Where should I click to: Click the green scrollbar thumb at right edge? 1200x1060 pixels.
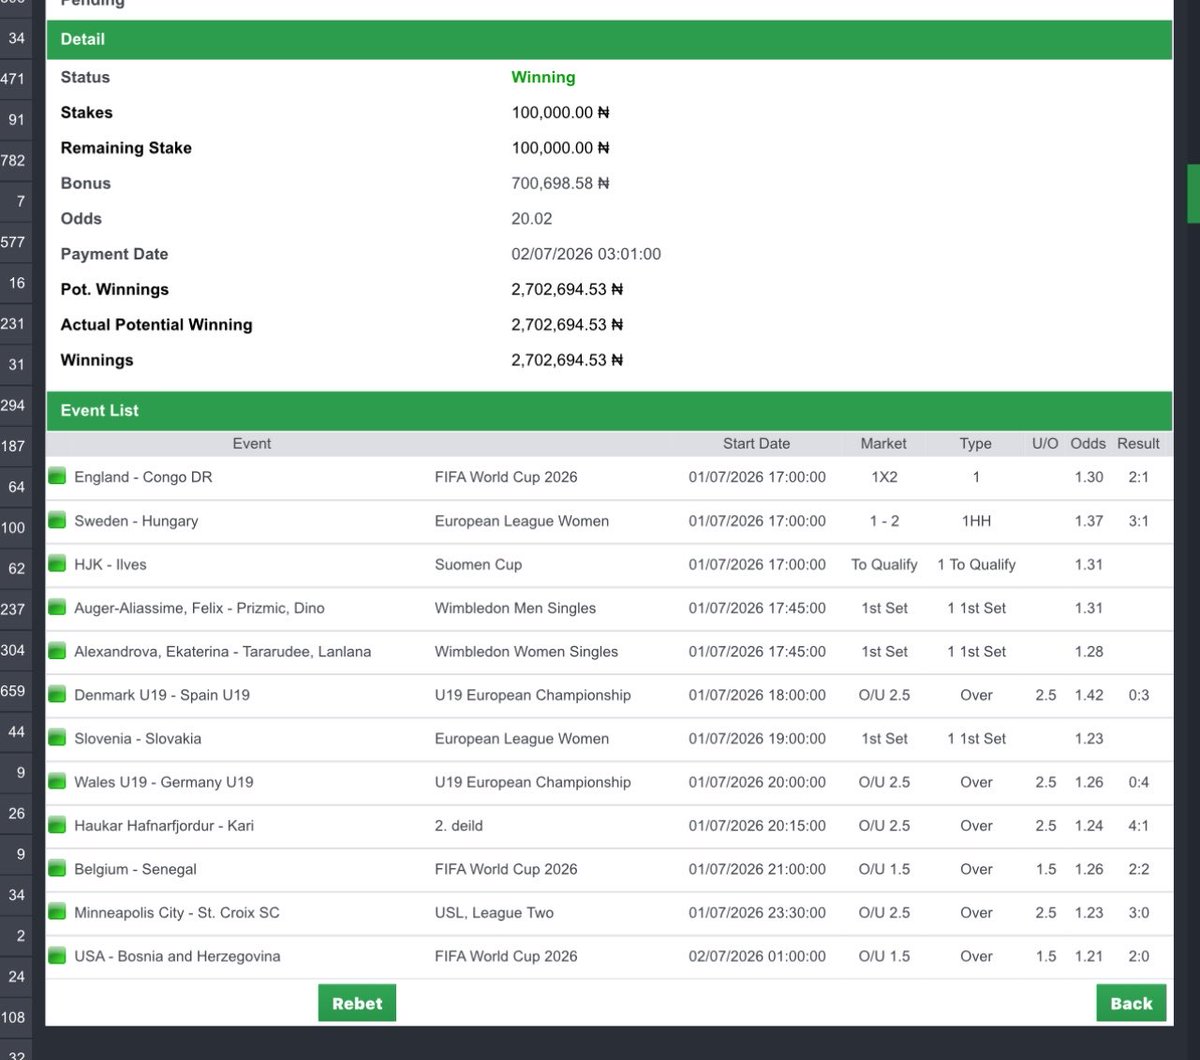[1193, 193]
